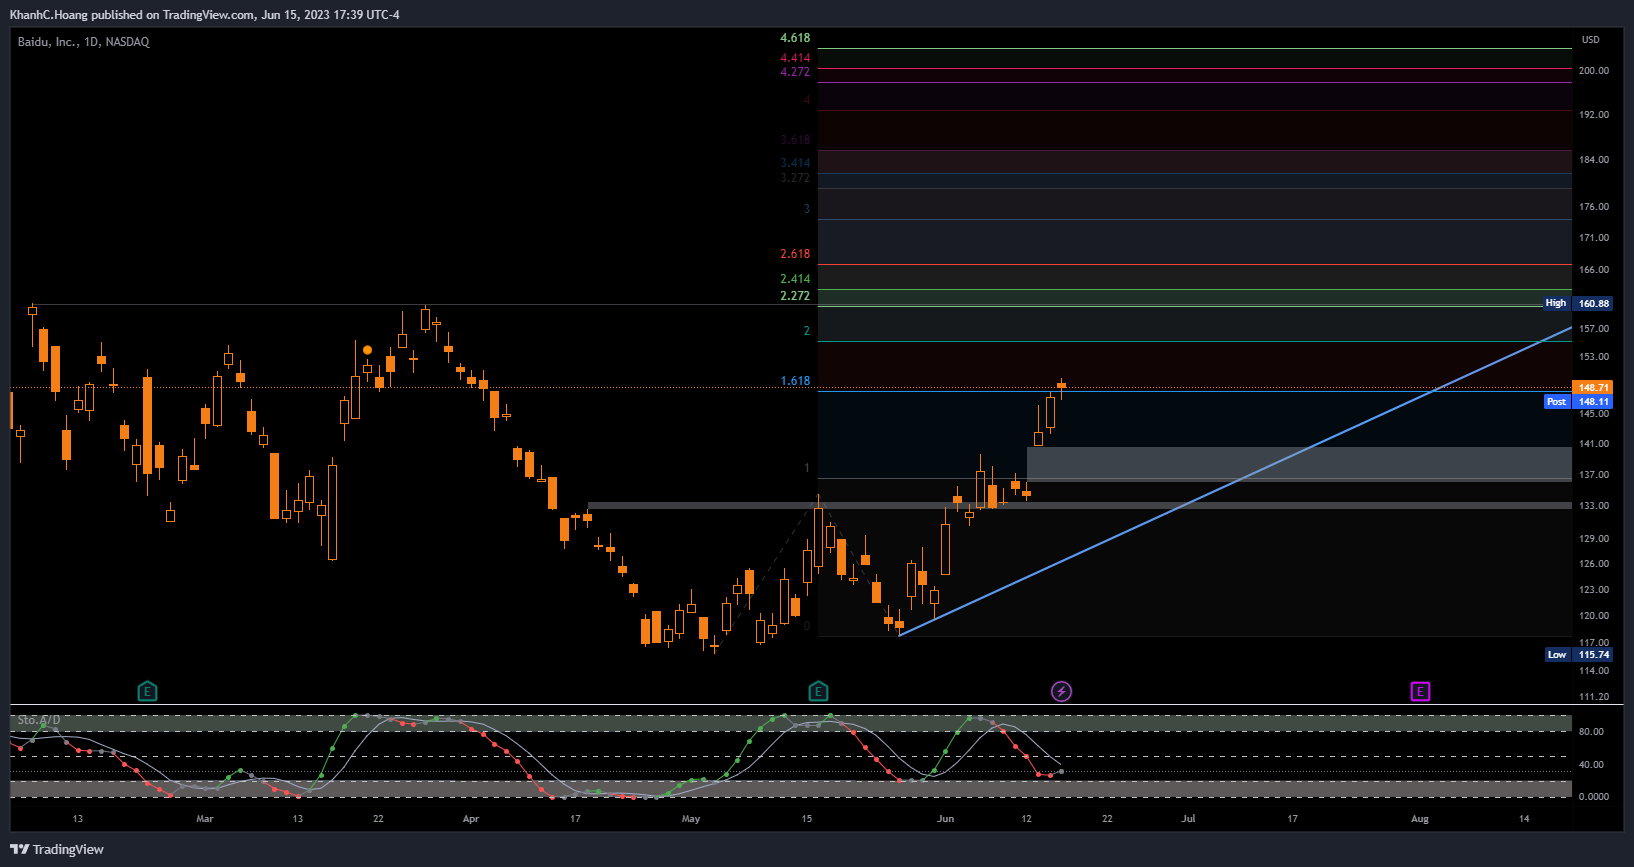
Task: Click the green earnings E icon near March
Action: click(x=147, y=691)
